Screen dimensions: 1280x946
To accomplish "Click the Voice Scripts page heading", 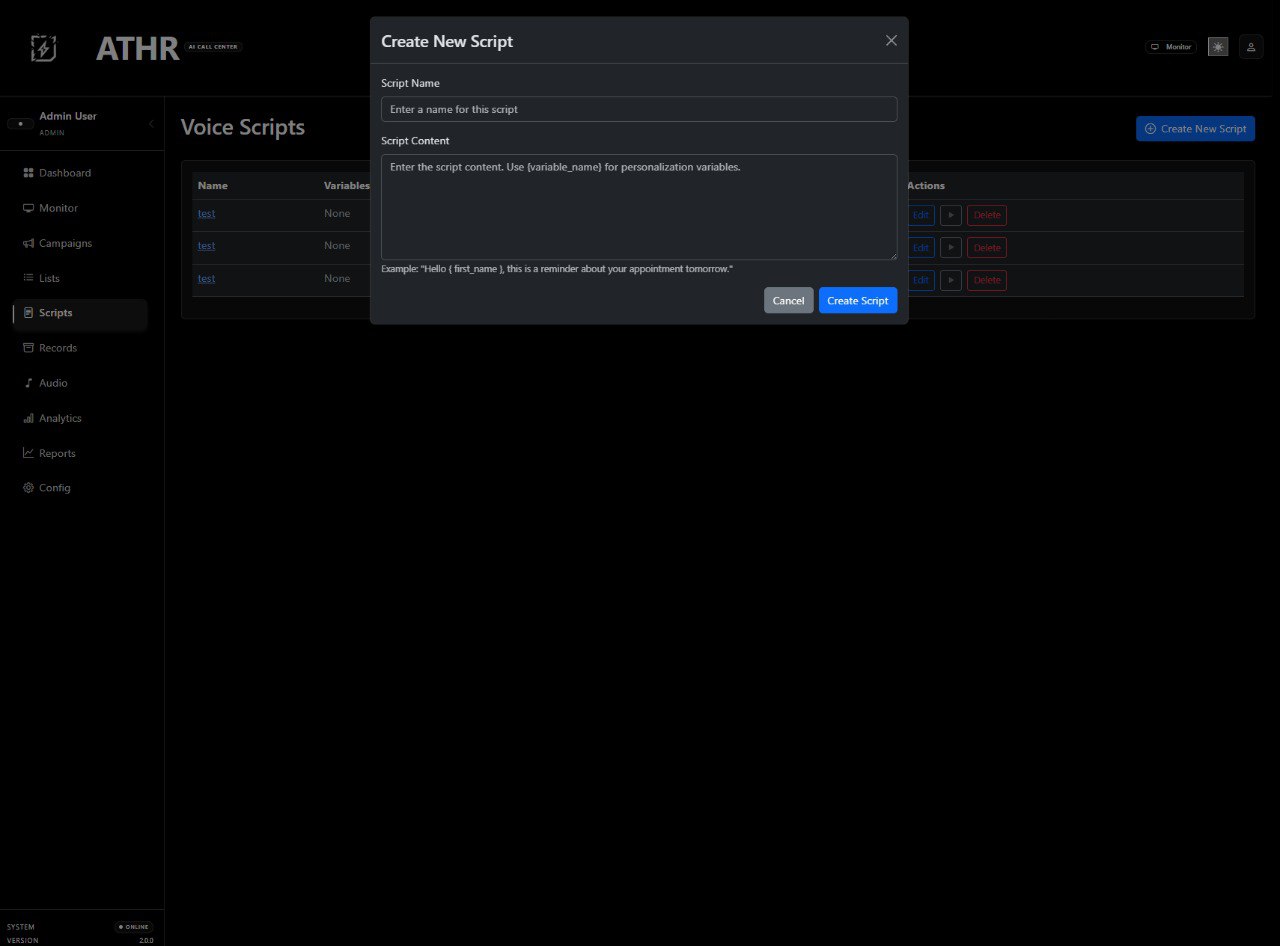I will click(x=243, y=127).
